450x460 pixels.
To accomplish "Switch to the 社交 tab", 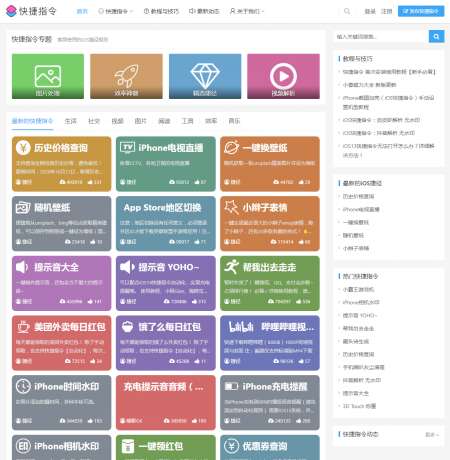I will [x=94, y=121].
